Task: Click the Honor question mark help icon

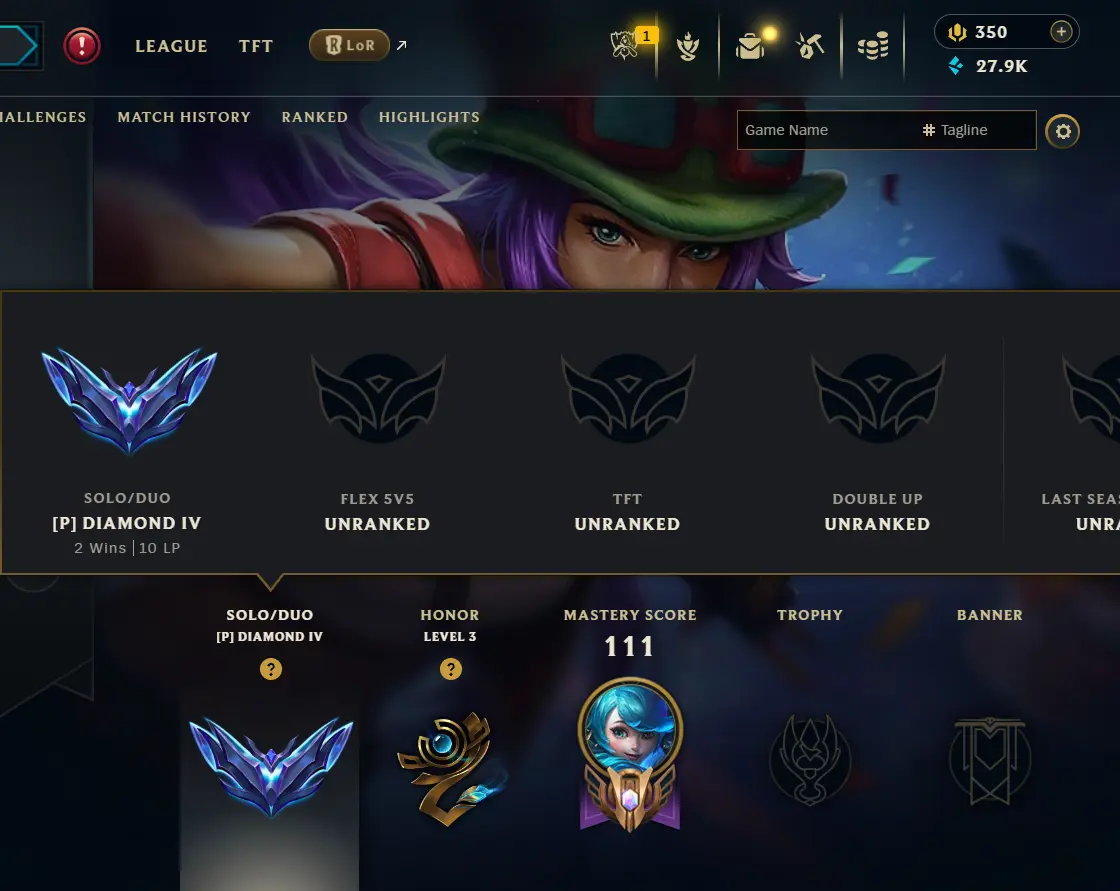Action: (451, 670)
